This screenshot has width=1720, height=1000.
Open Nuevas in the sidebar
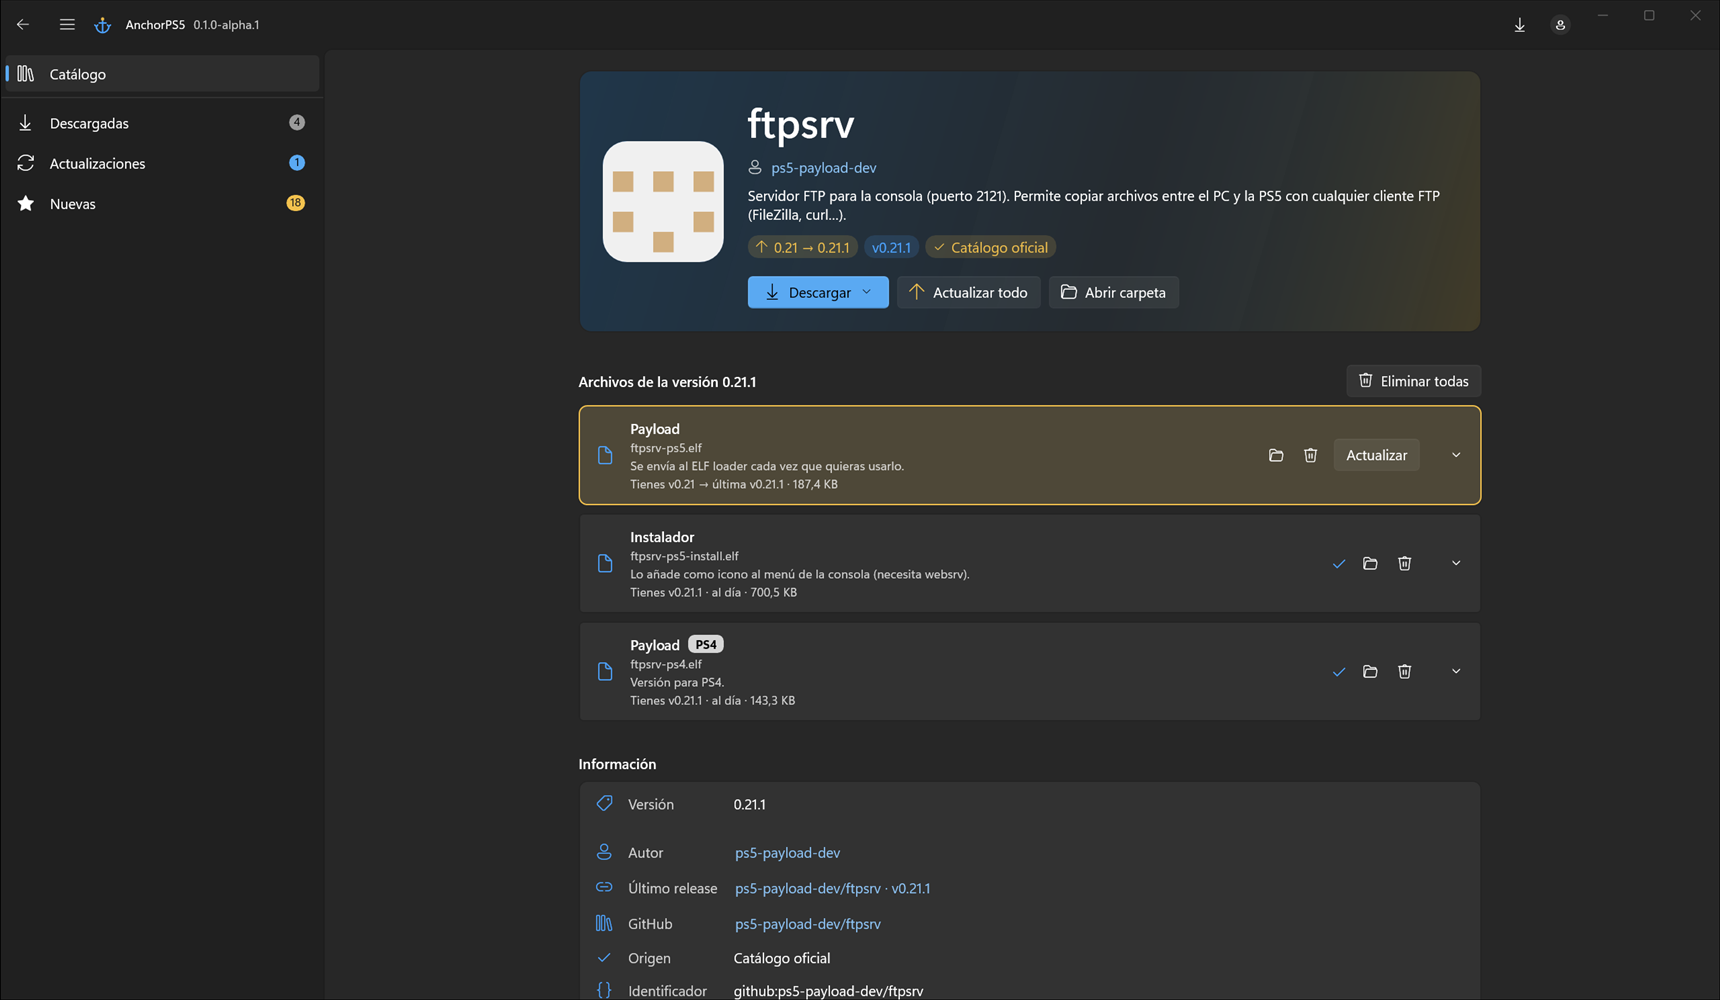pyautogui.click(x=162, y=203)
